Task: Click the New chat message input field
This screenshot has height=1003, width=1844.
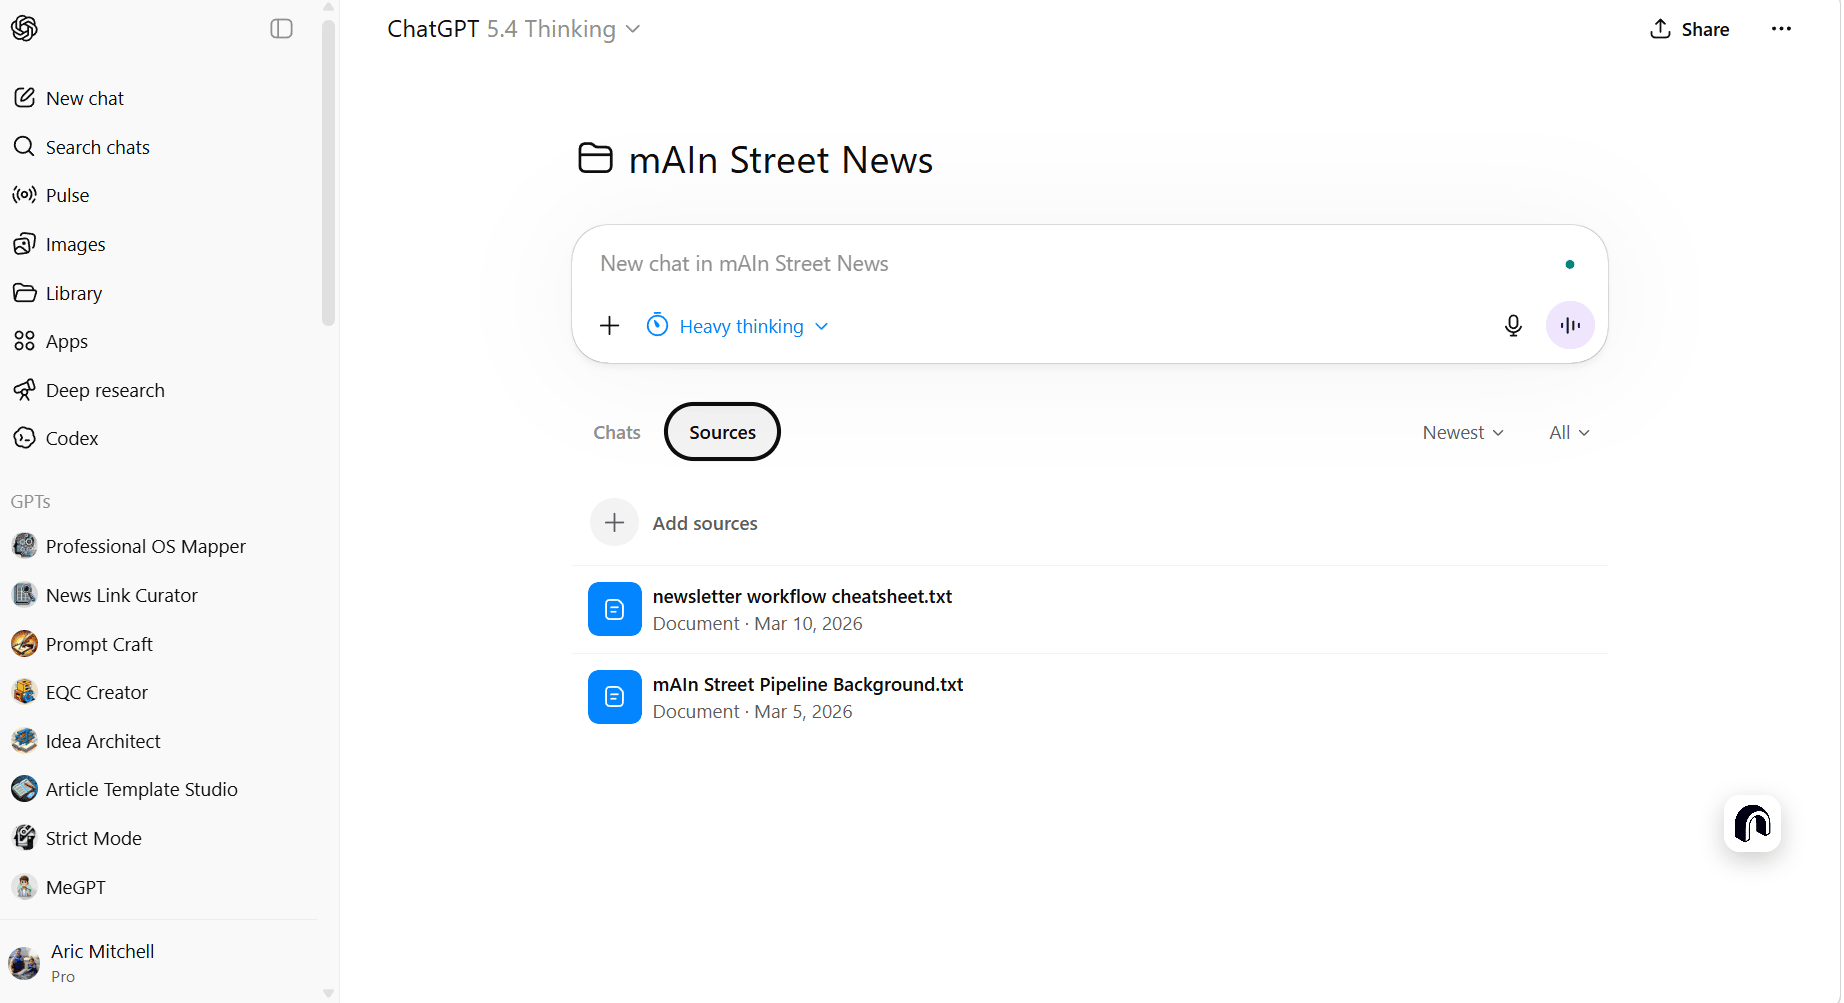Action: coord(1070,264)
